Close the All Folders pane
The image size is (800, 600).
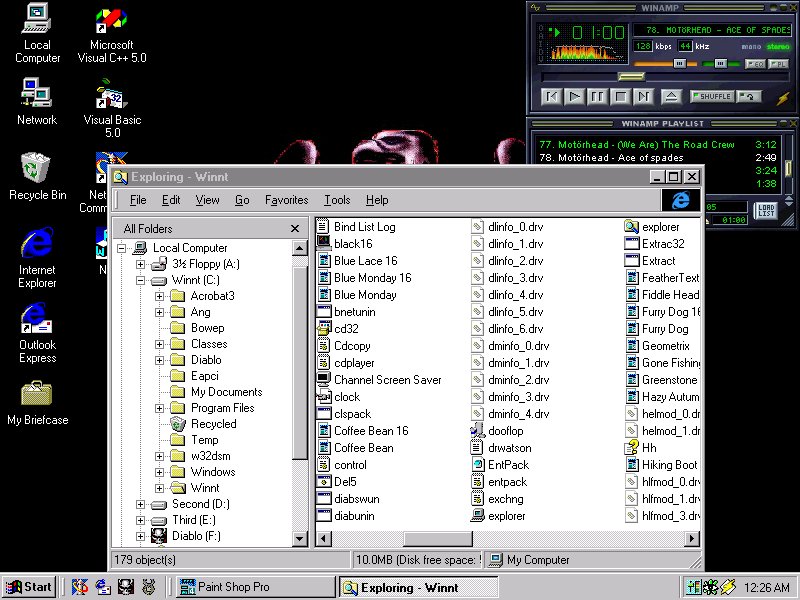(x=295, y=229)
